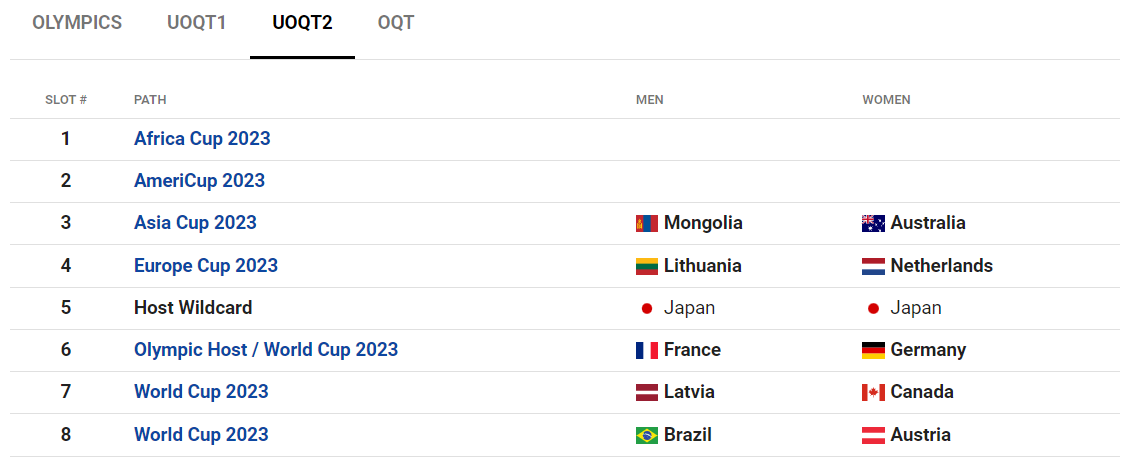Click the Netherlands flag icon
This screenshot has height=457, width=1121.
pos(873,266)
